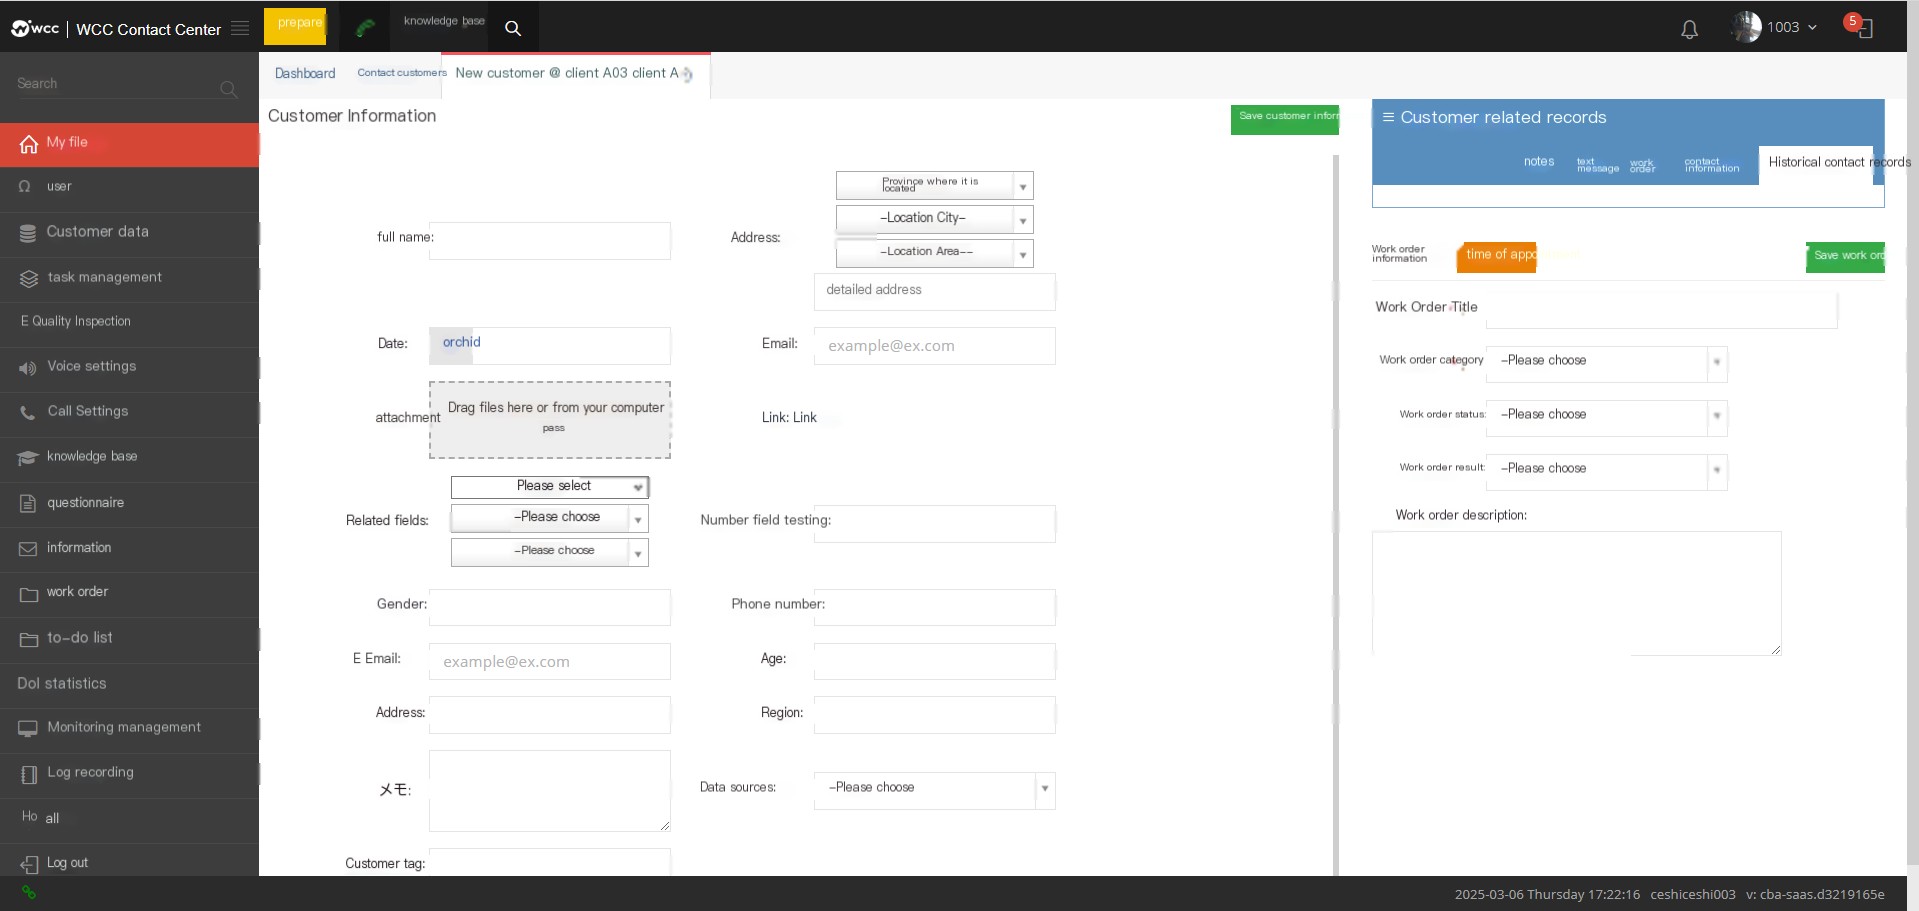Open the Location Area dropdown
The height and width of the screenshot is (911, 1919).
[934, 253]
